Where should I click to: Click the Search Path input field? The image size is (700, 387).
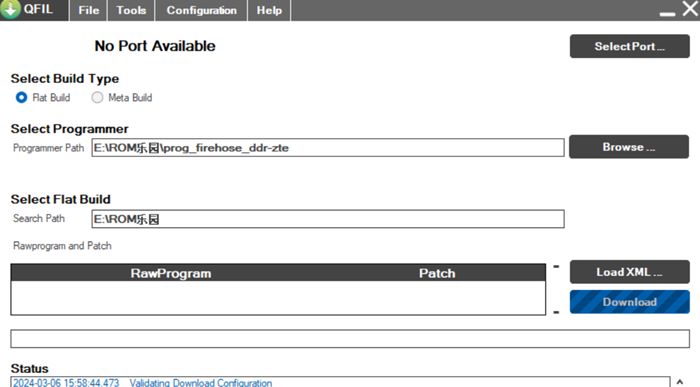(x=328, y=219)
